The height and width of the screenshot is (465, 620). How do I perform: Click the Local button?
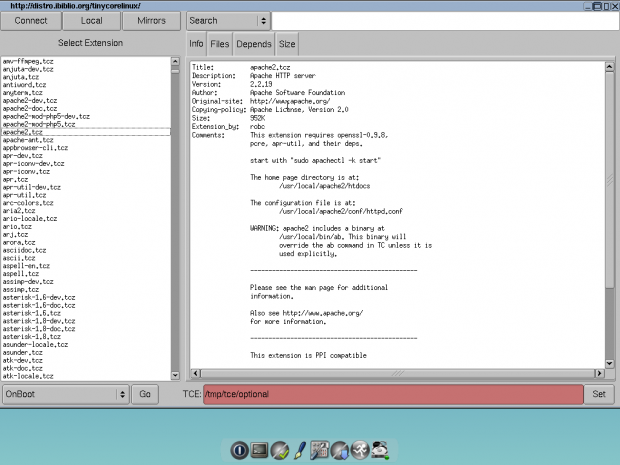pyautogui.click(x=91, y=21)
